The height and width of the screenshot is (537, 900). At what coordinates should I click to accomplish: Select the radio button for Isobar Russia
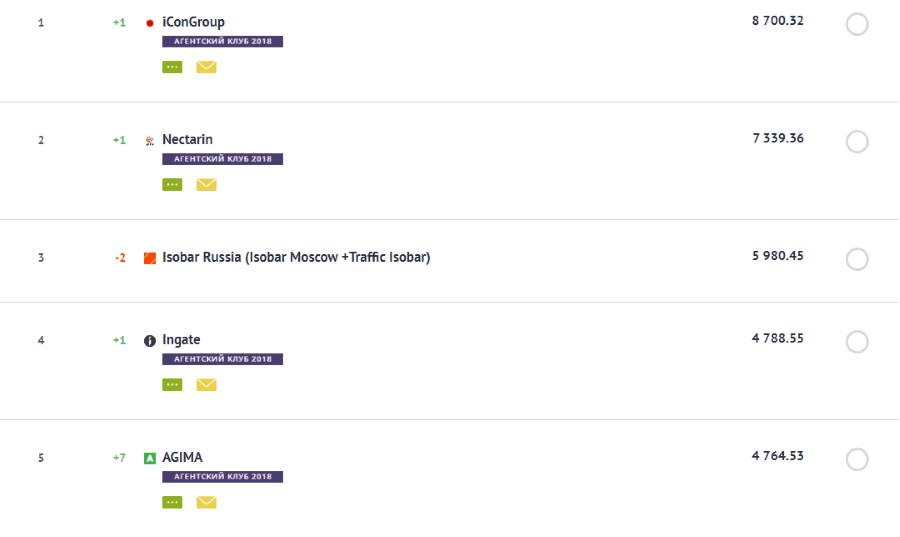pyautogui.click(x=857, y=260)
